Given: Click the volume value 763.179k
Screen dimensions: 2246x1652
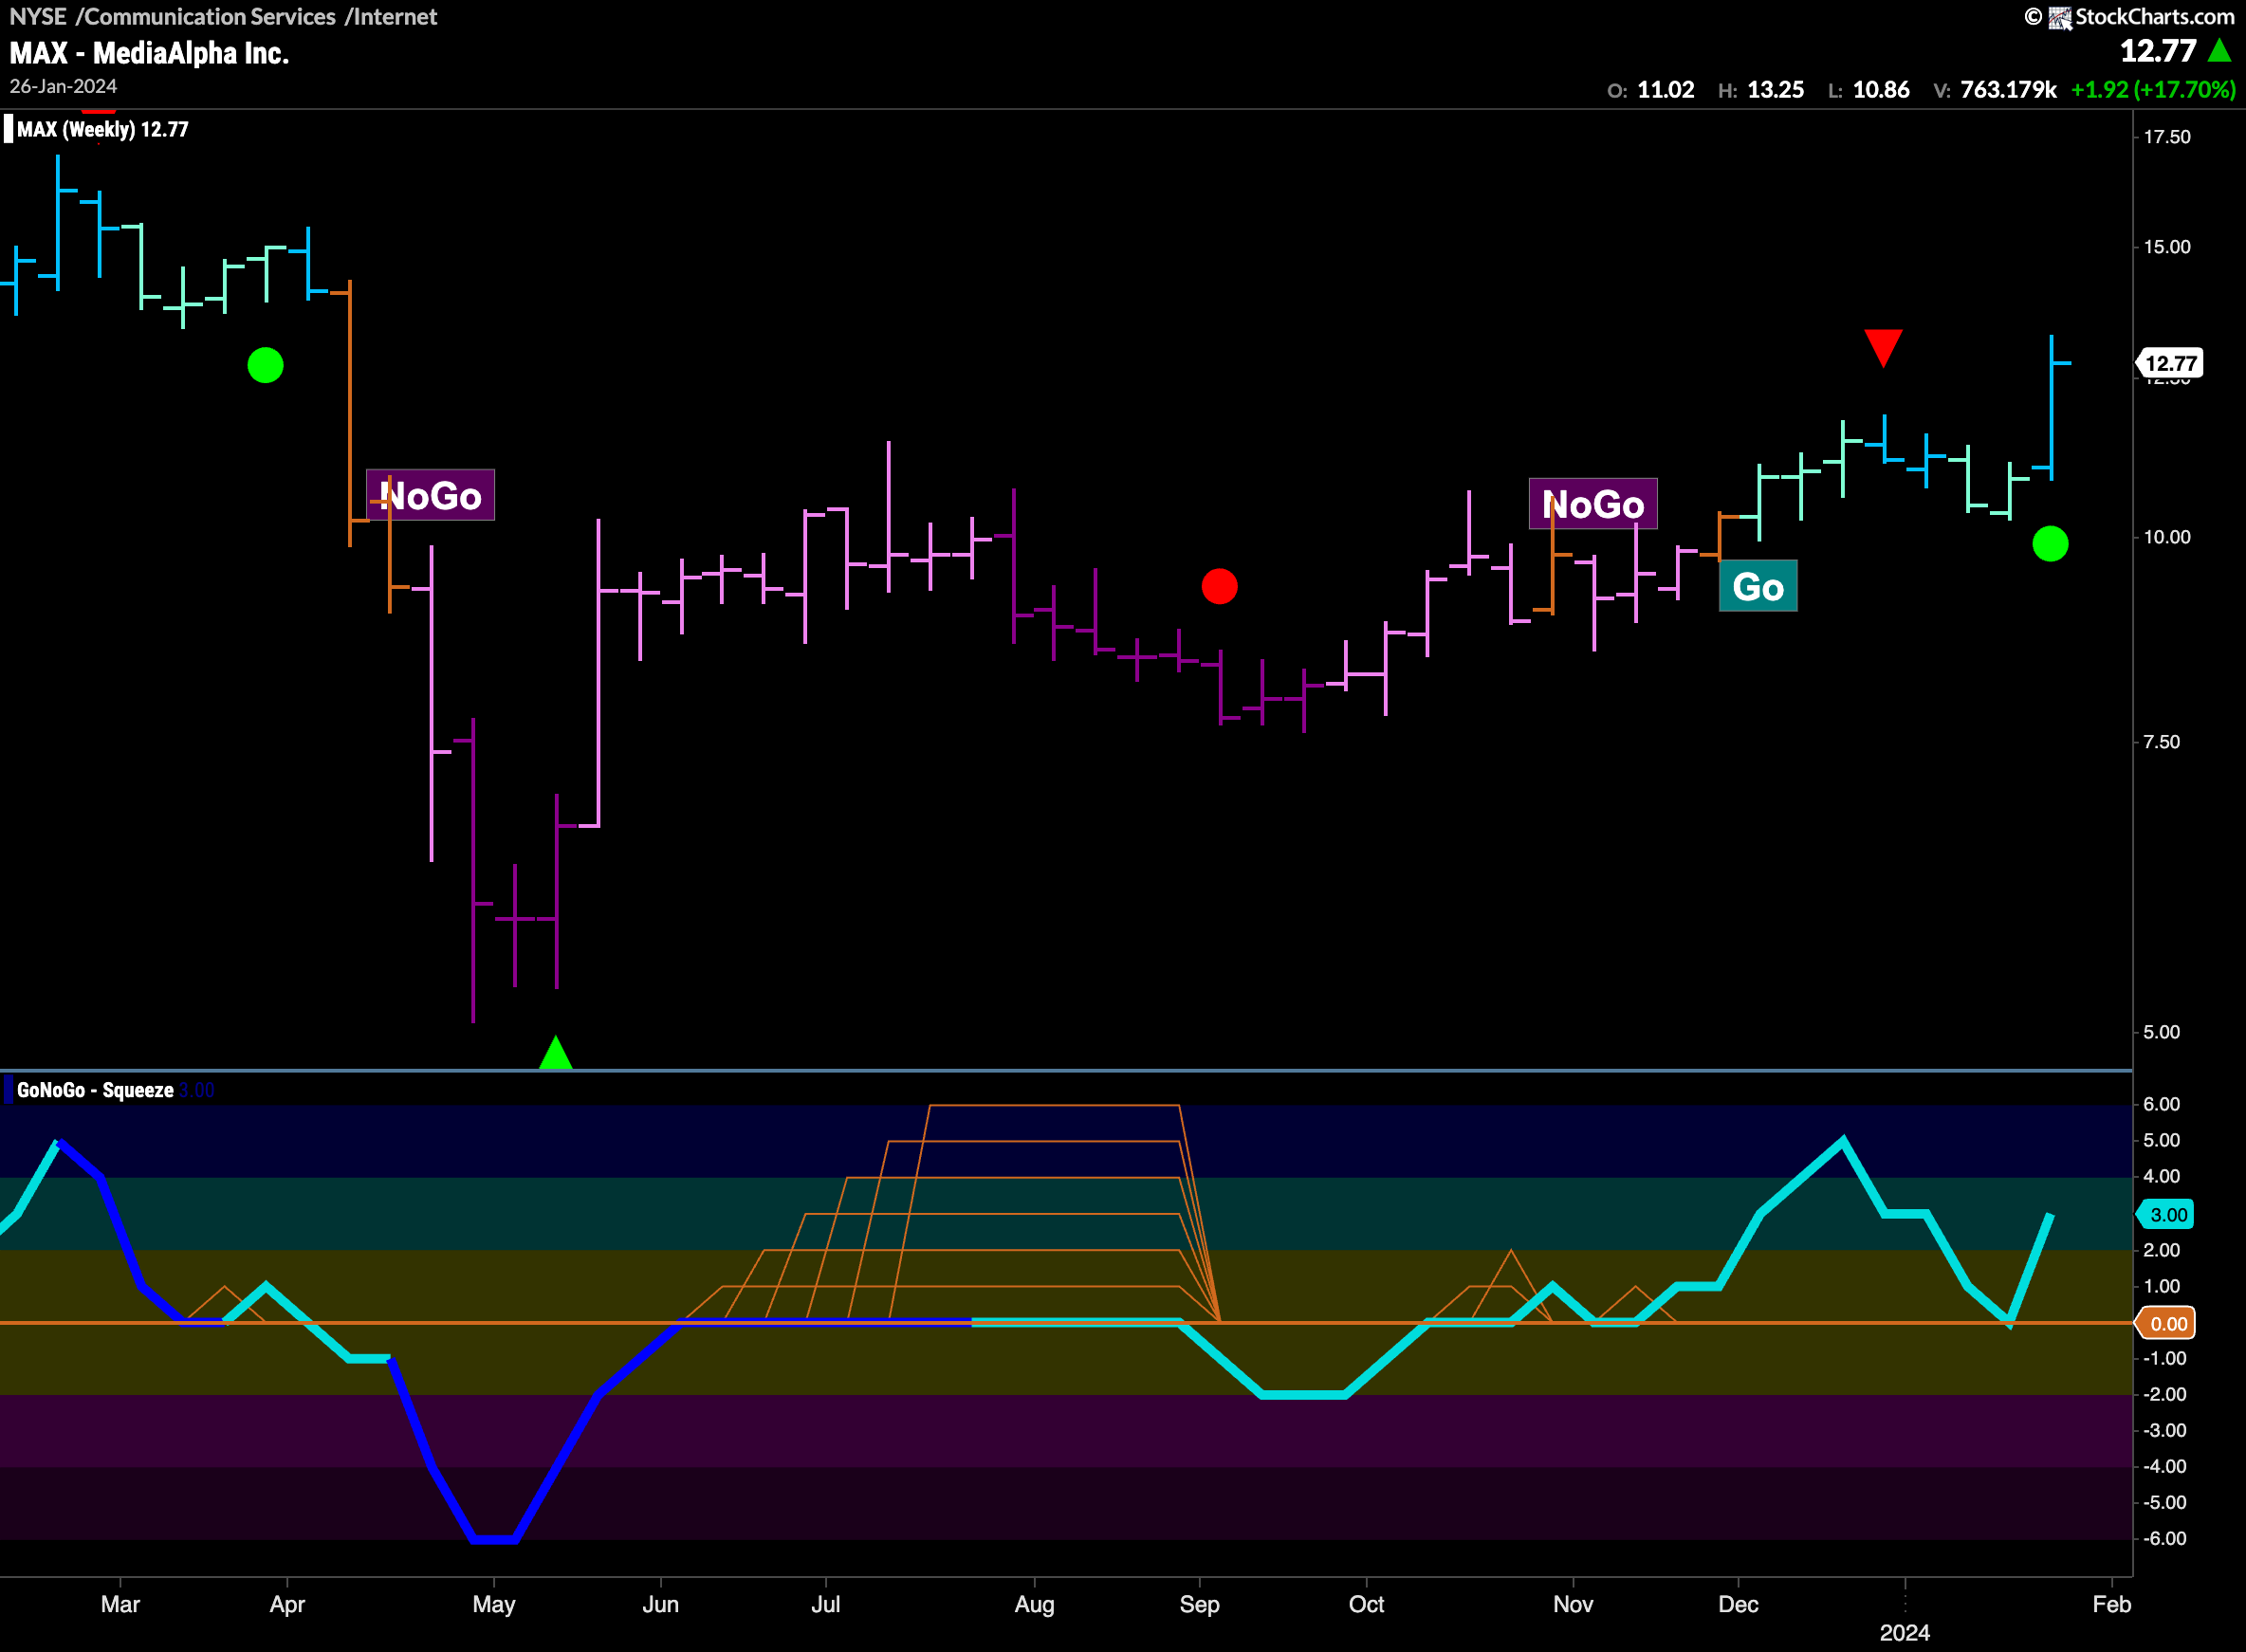Looking at the screenshot, I should pyautogui.click(x=2008, y=90).
